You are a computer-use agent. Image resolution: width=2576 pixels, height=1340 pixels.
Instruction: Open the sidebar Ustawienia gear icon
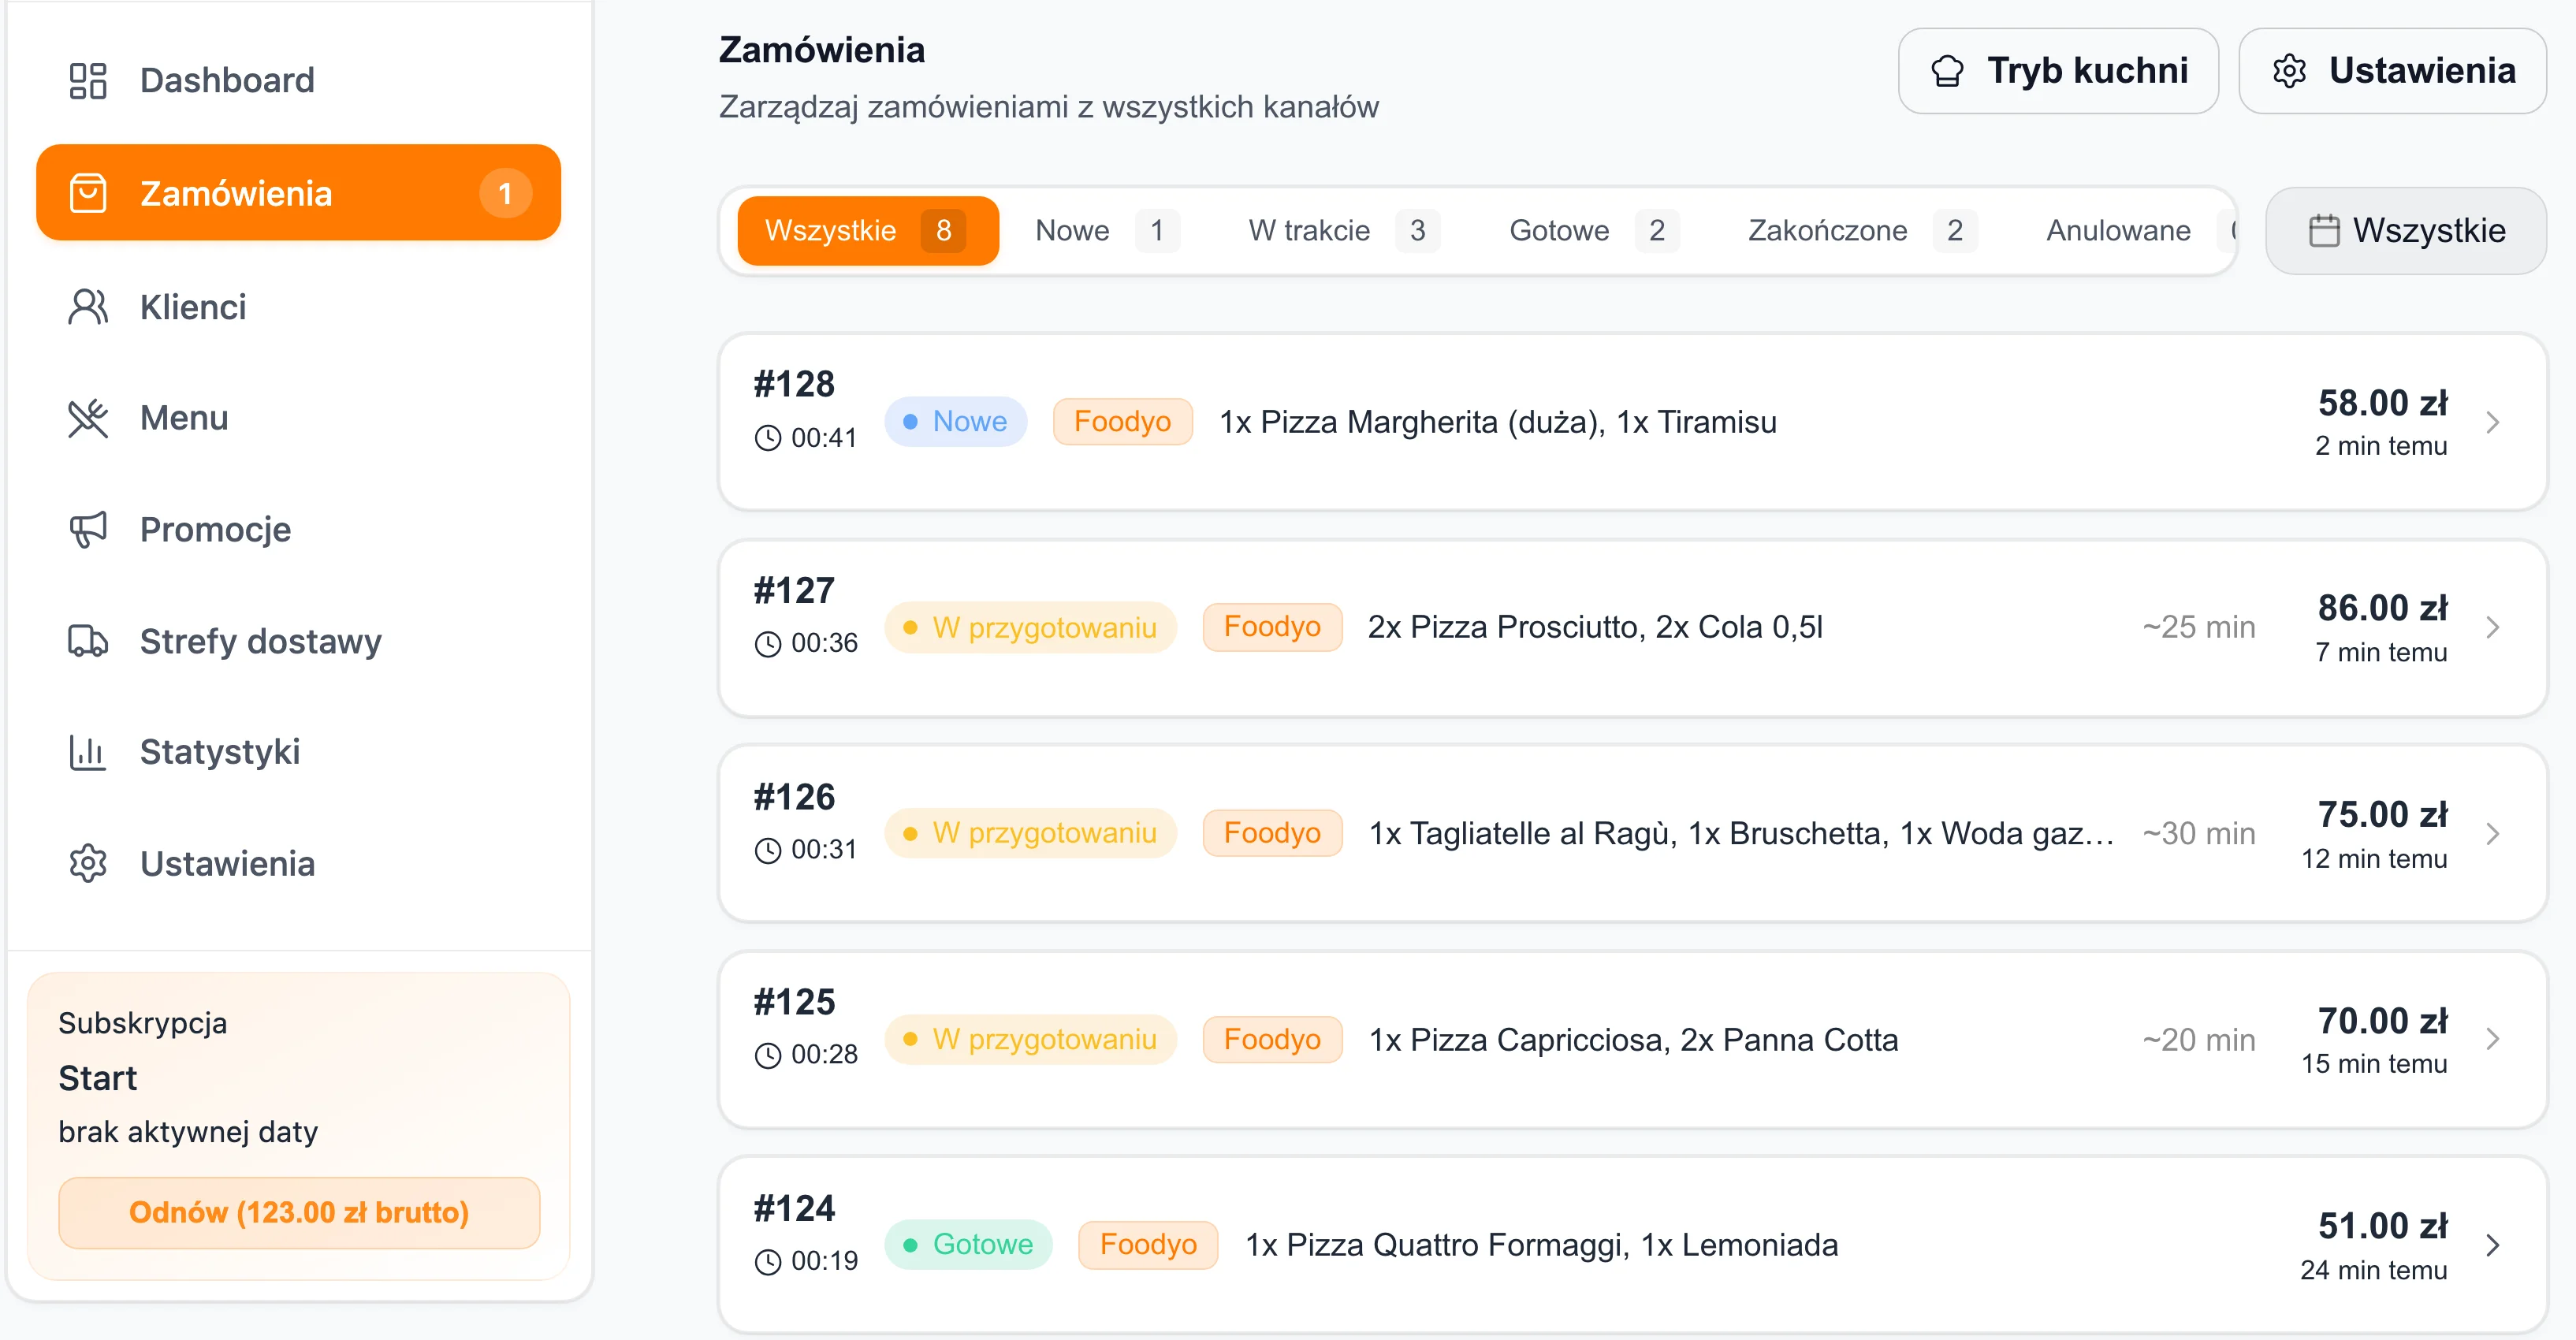coord(88,864)
